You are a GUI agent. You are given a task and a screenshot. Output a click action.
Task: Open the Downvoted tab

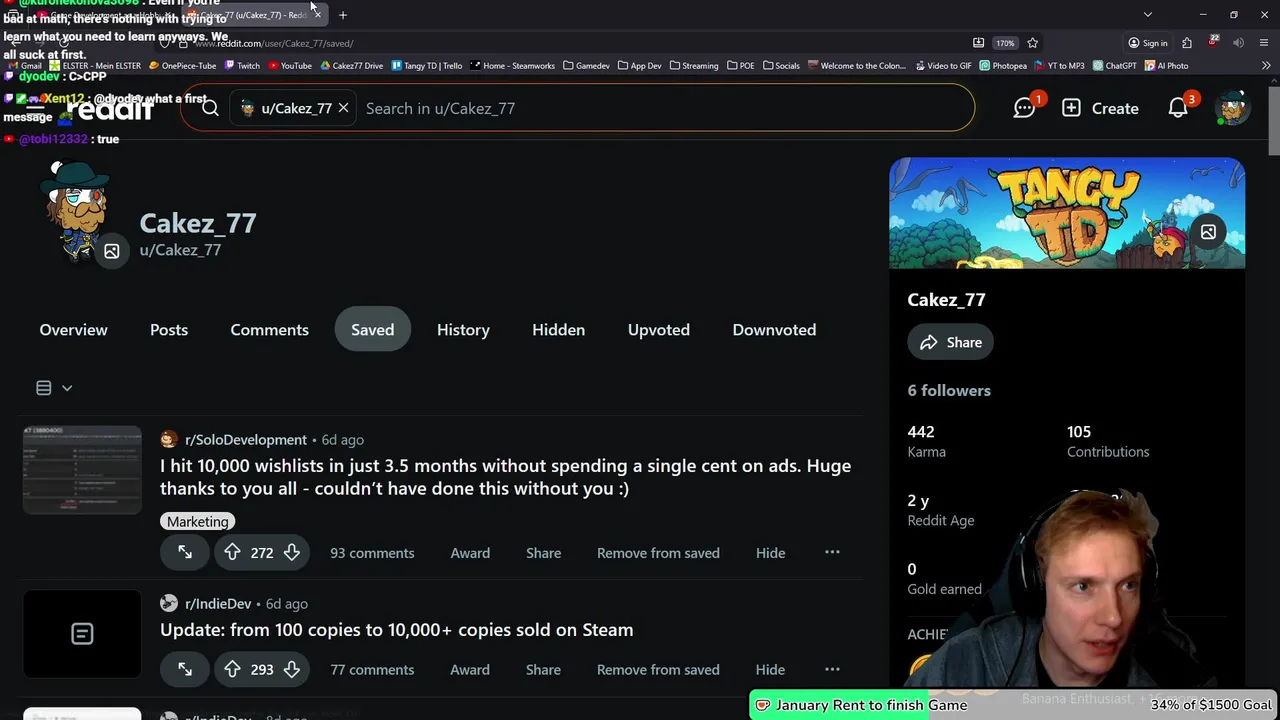point(774,330)
